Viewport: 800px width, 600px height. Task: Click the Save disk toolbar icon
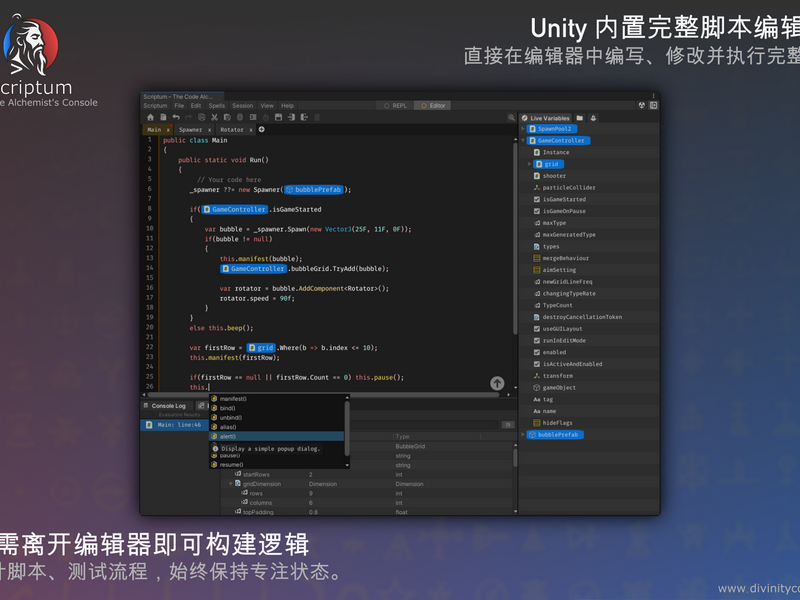pyautogui.click(x=279, y=117)
